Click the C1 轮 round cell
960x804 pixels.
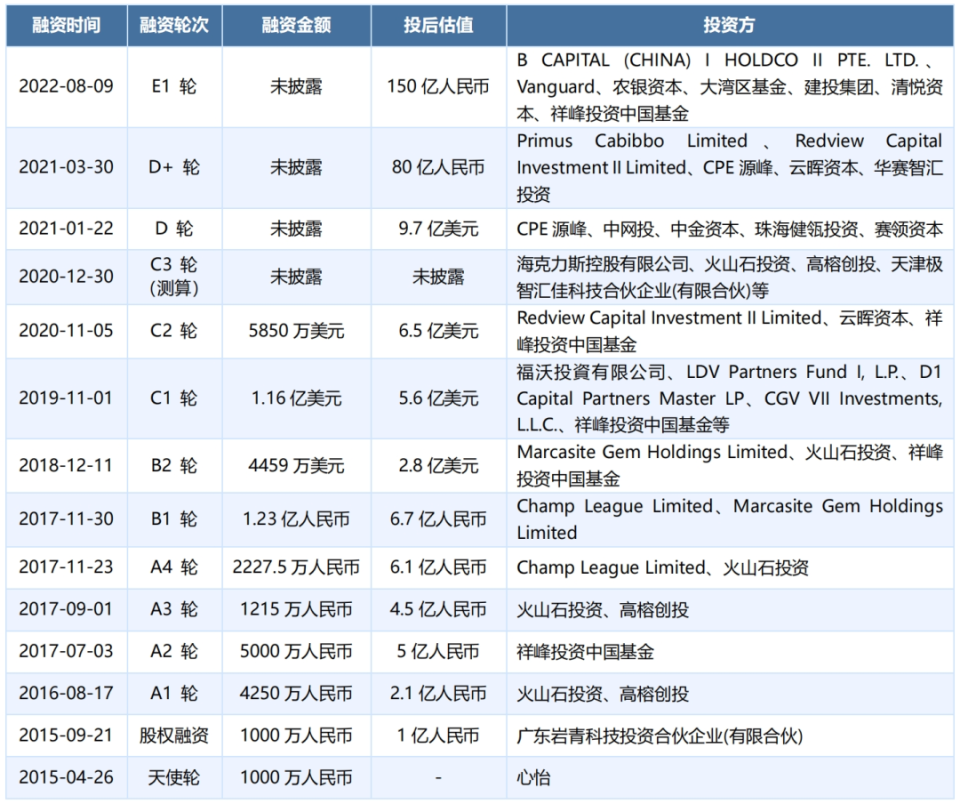(174, 399)
